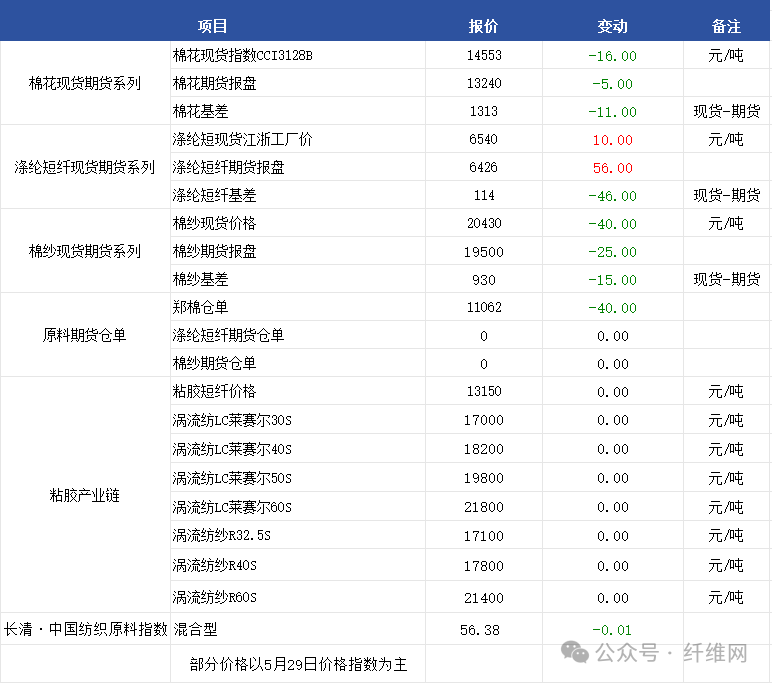Select the 涤纶短纤现货期货系列 category cell
772x683 pixels.
click(x=85, y=167)
